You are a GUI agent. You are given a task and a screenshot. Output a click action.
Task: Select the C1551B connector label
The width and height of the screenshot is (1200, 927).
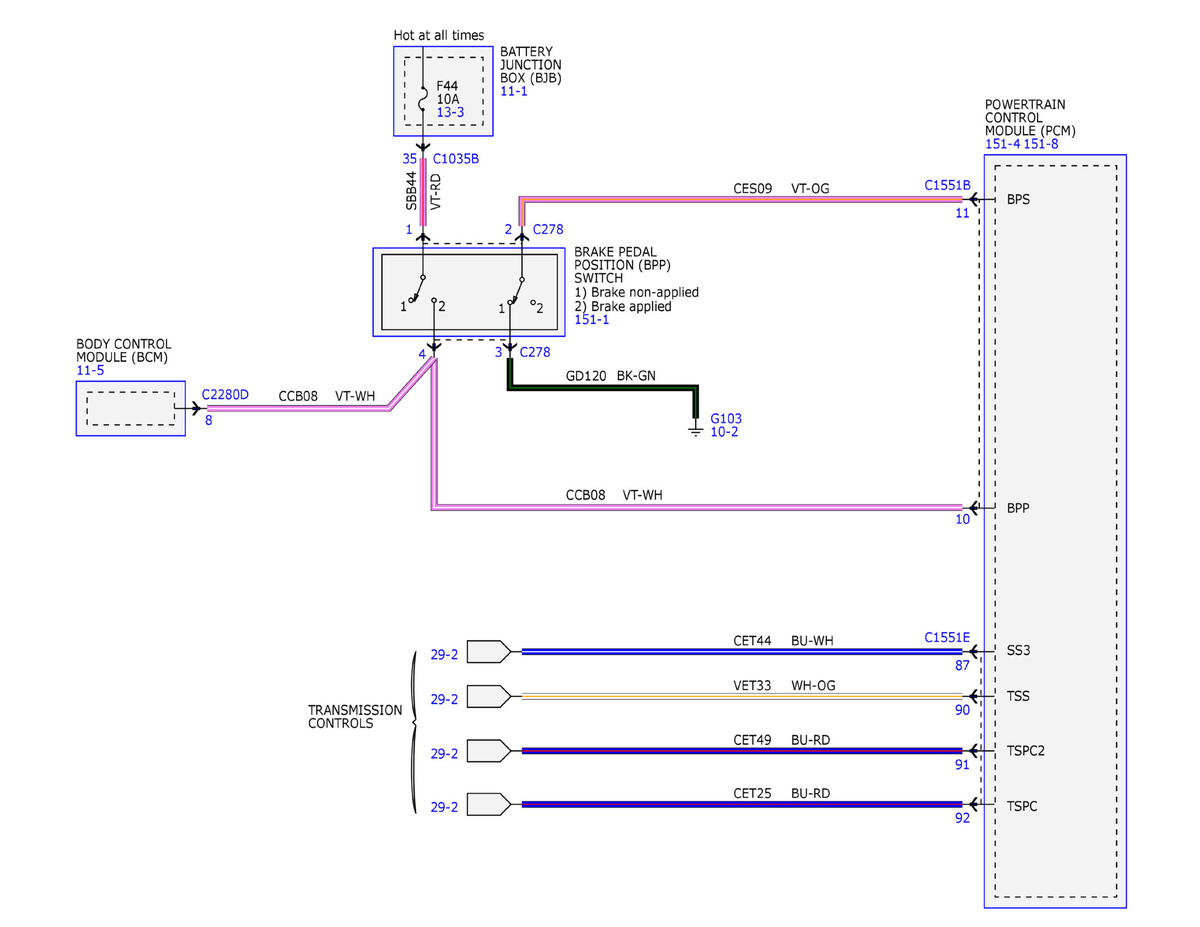(x=948, y=186)
